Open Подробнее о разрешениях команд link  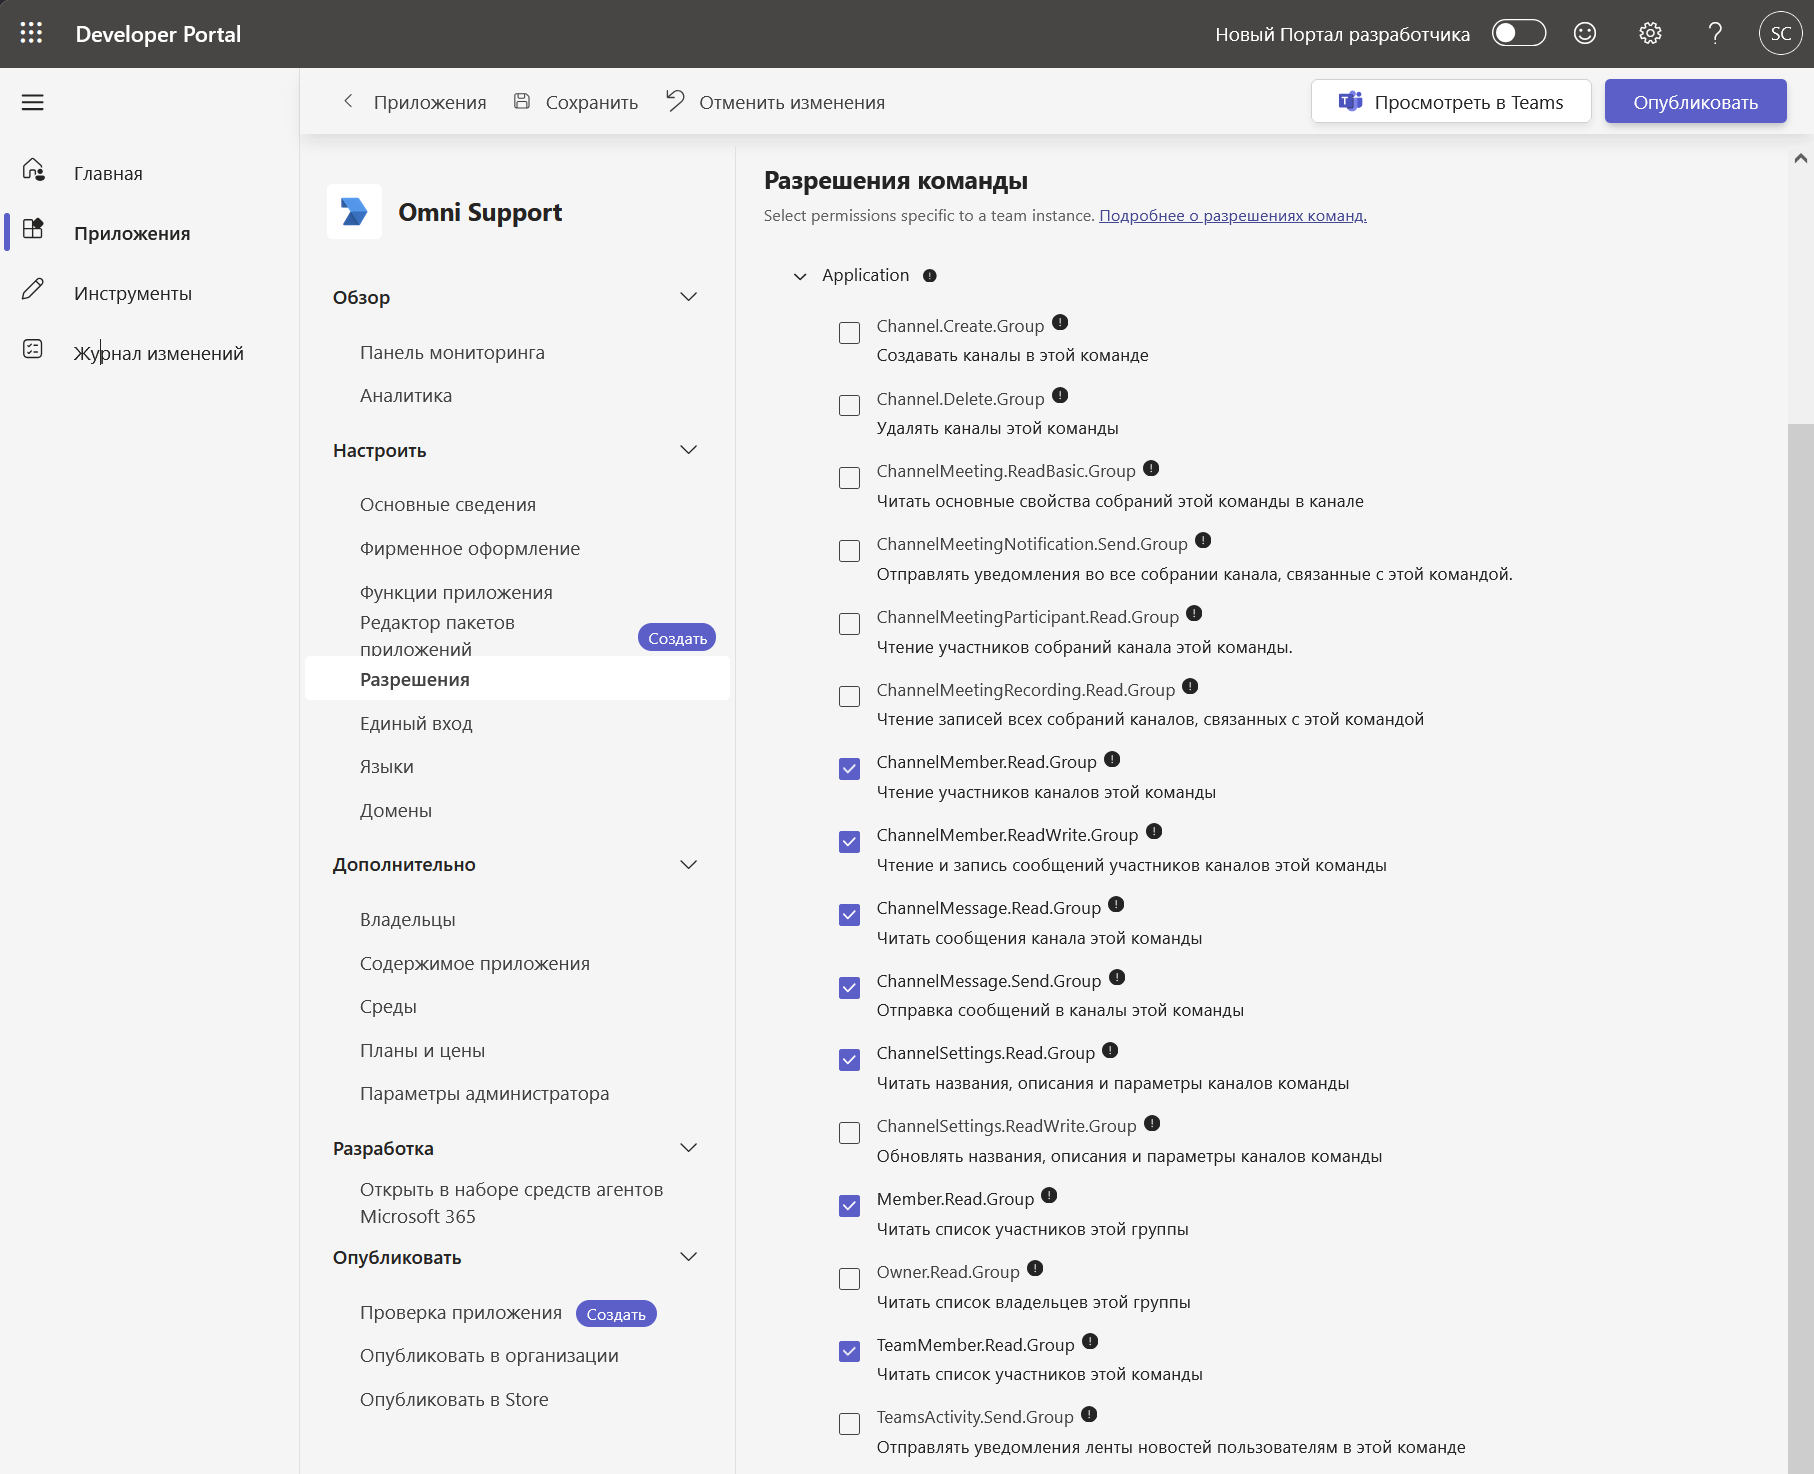coord(1233,216)
